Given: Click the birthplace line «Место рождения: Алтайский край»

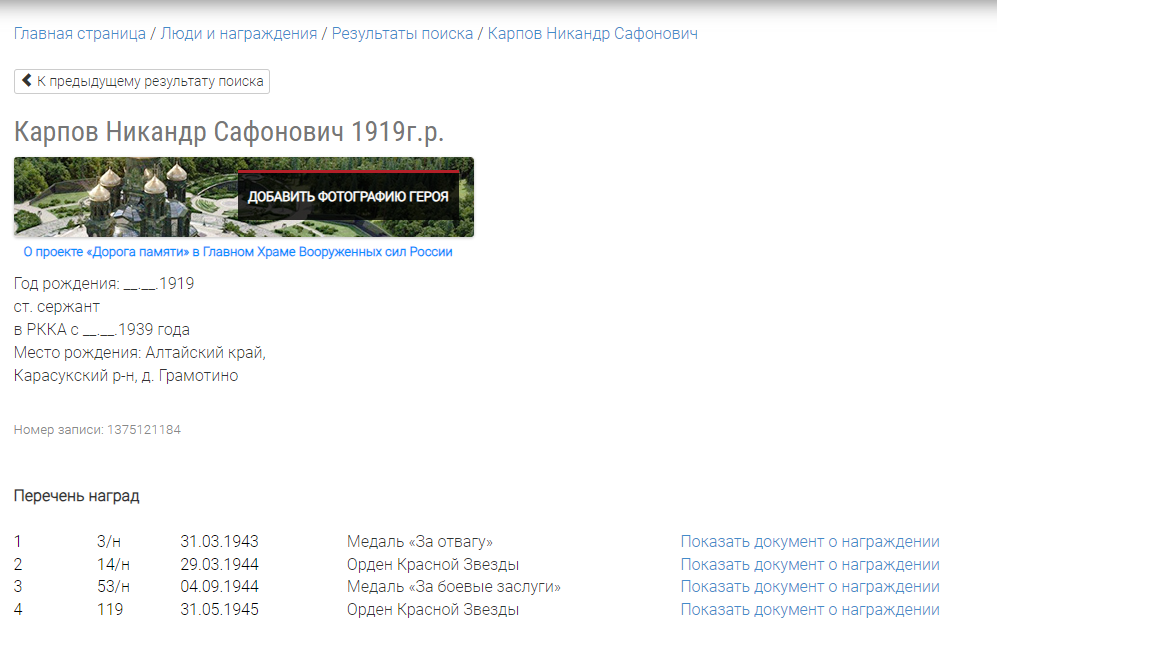Looking at the screenshot, I should (x=140, y=353).
